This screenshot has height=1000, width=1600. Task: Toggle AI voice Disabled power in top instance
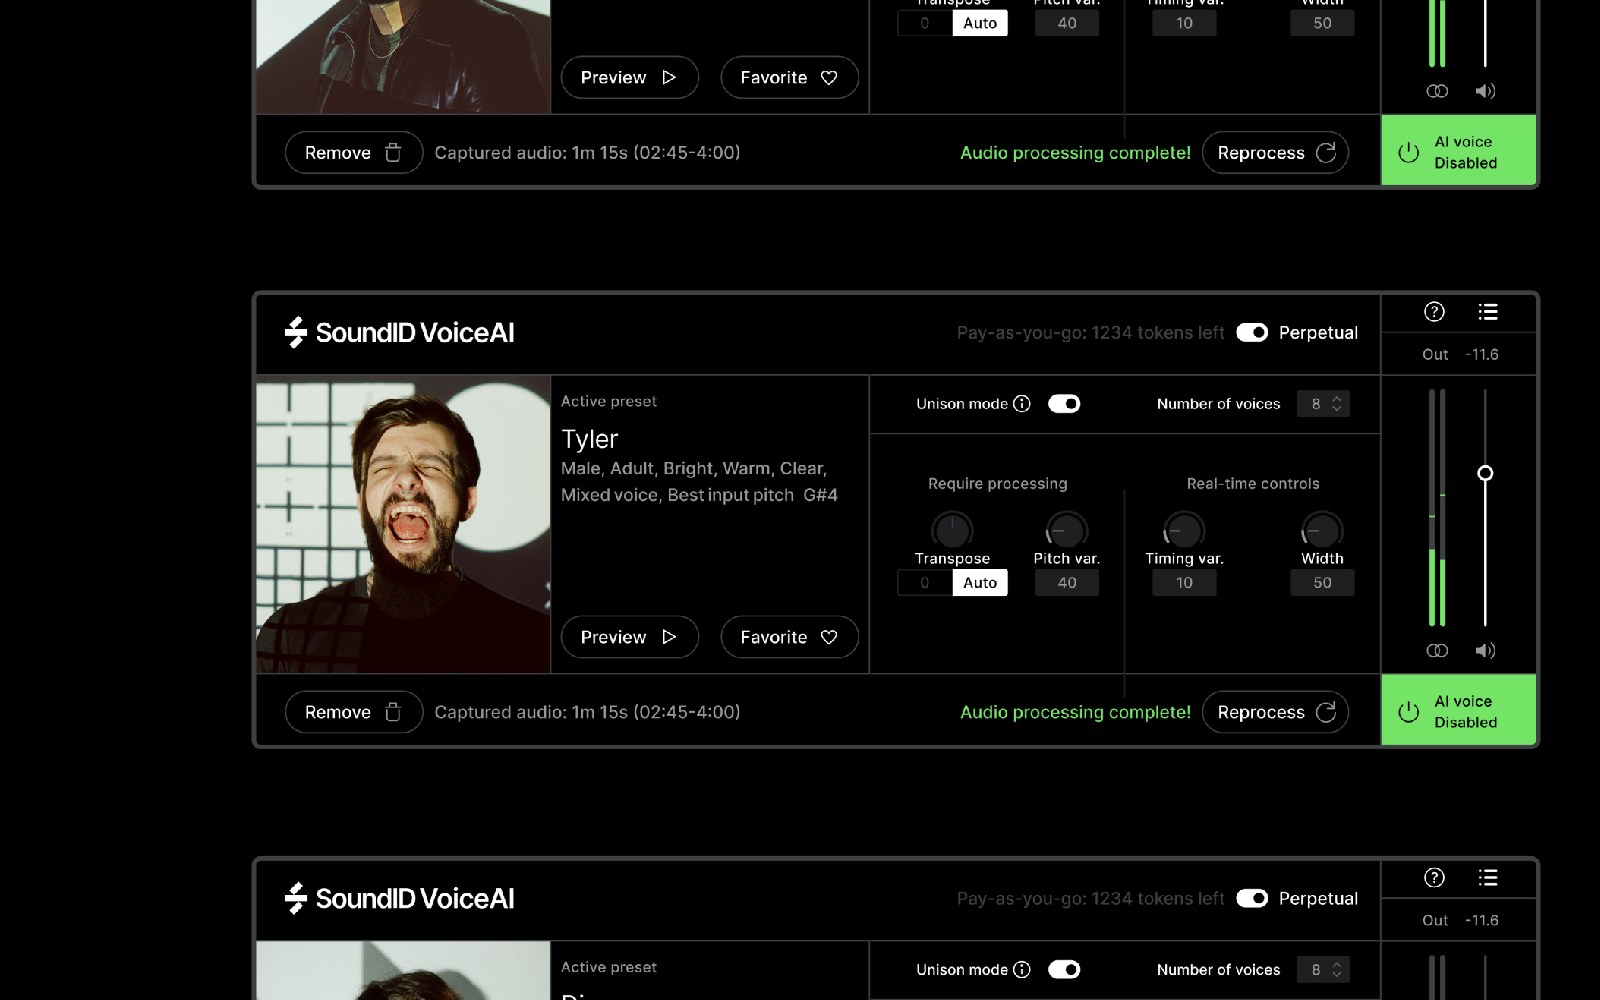(1459, 151)
